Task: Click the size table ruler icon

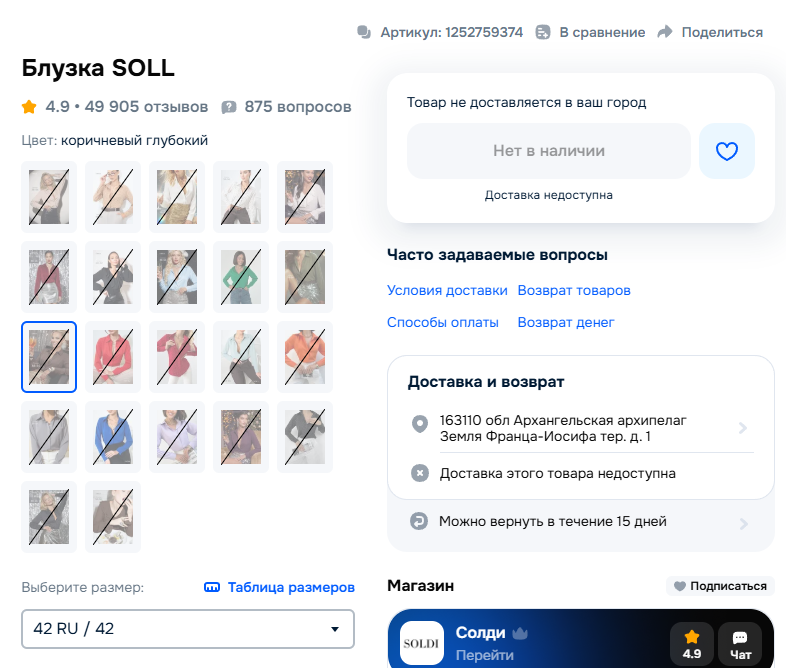Action: coord(212,587)
